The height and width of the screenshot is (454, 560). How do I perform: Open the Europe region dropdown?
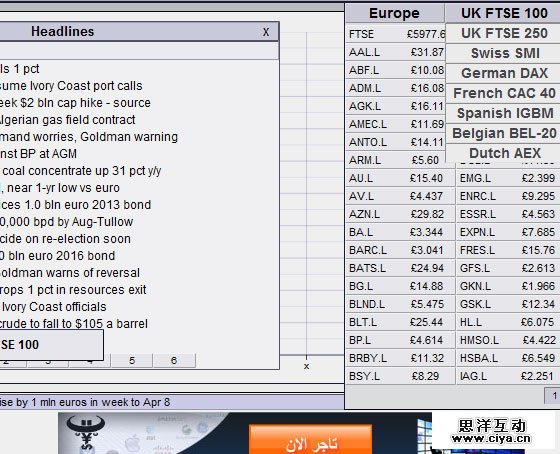coord(394,13)
